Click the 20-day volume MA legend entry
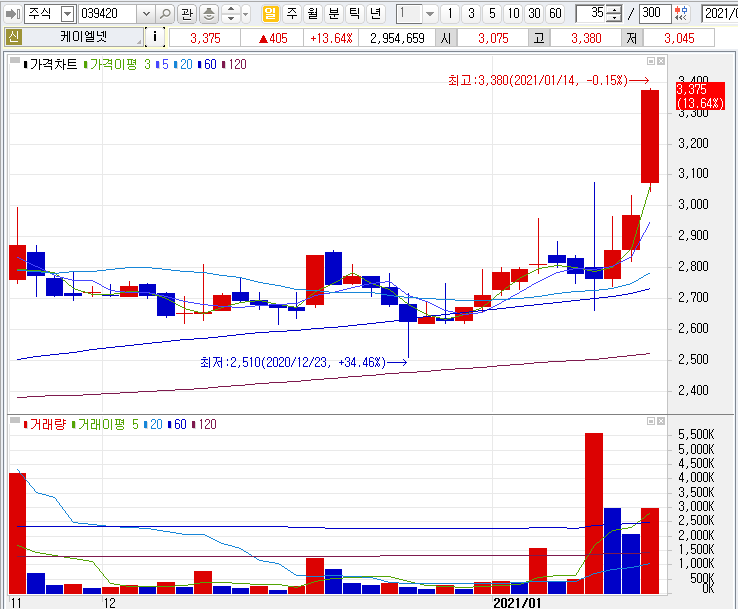 (153, 425)
